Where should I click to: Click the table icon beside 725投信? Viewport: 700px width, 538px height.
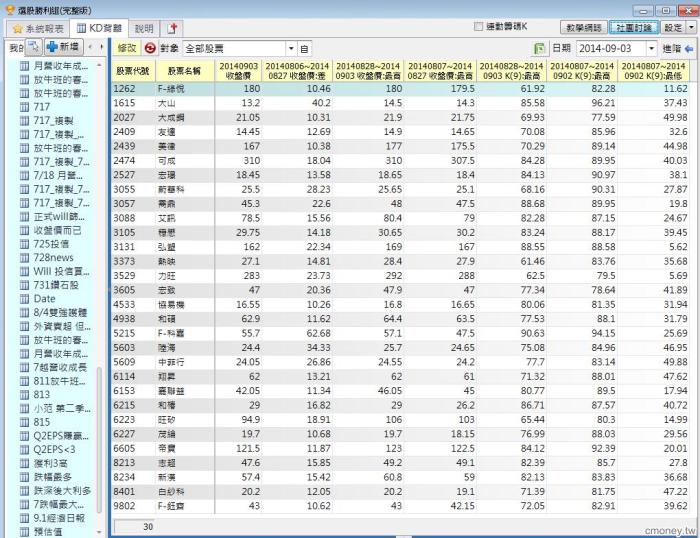[x=25, y=244]
